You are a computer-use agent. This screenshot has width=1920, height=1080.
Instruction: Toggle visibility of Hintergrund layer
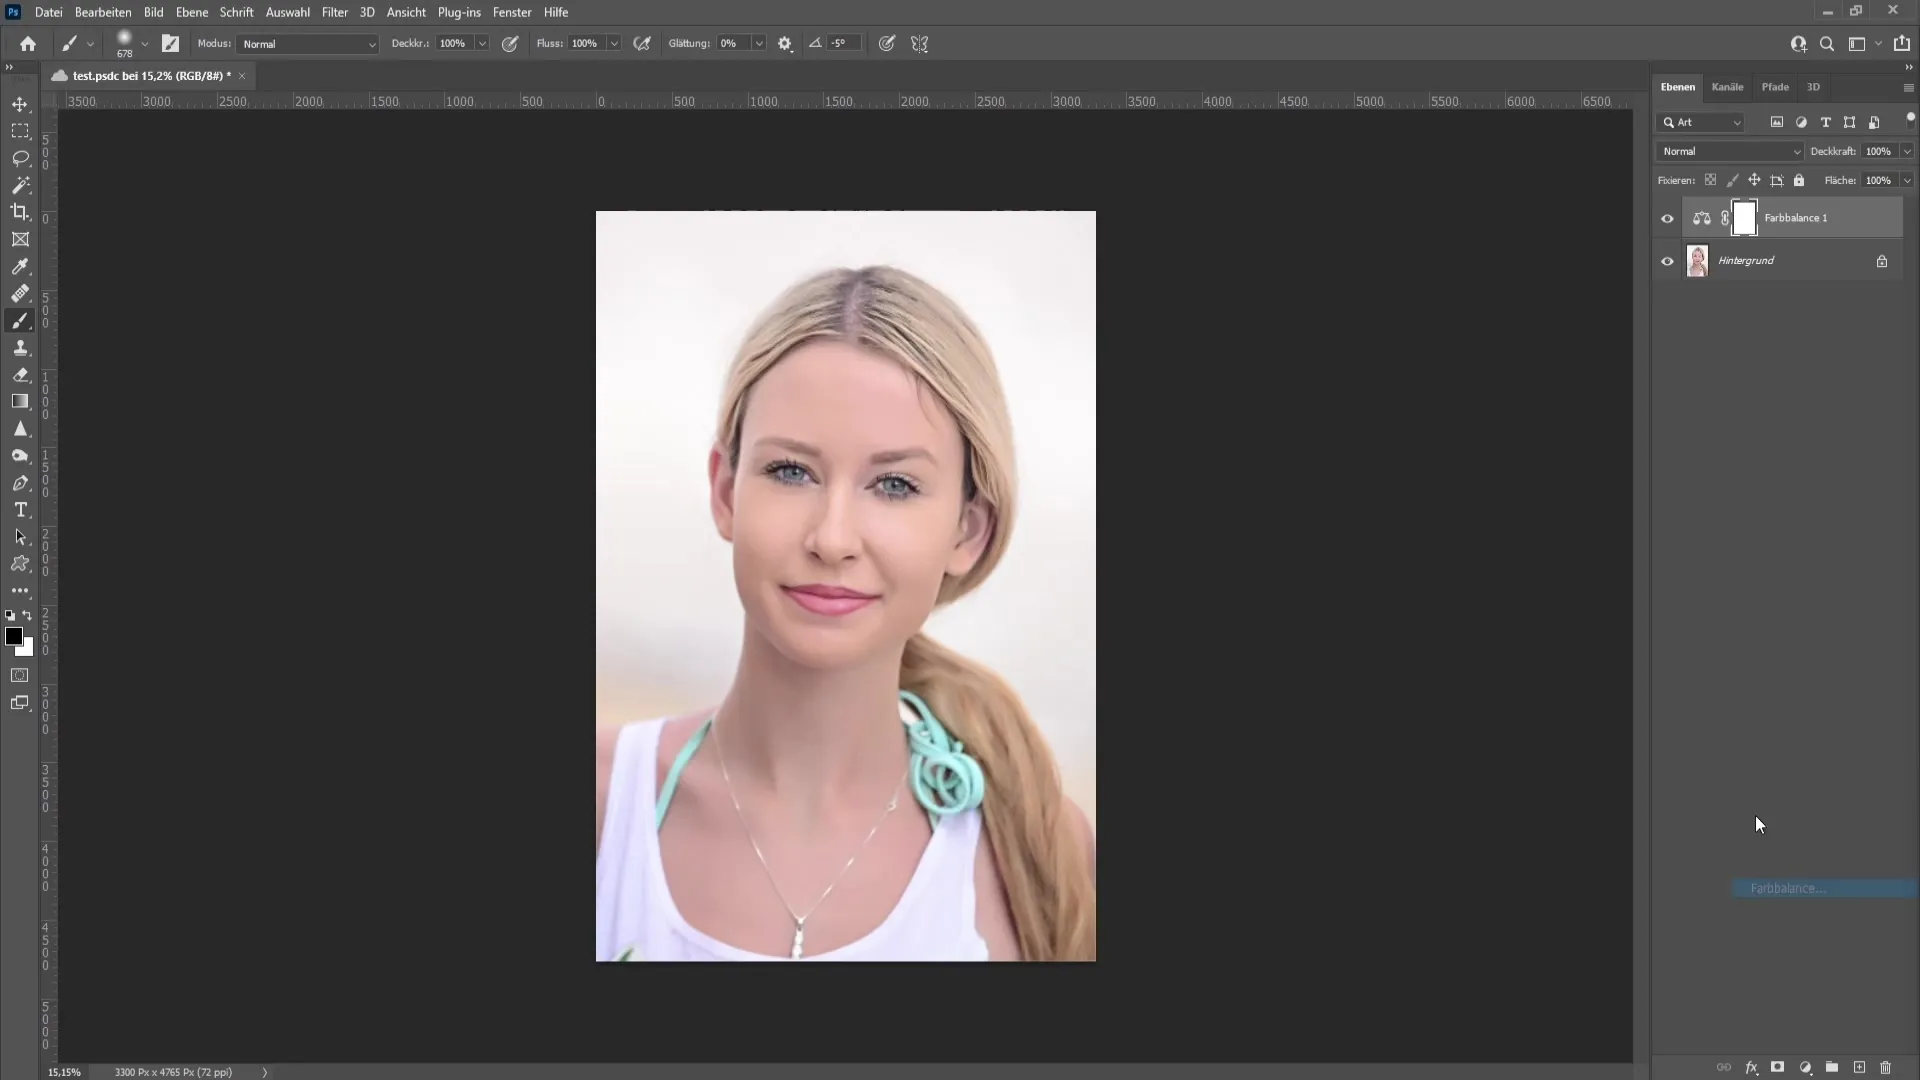1668,260
